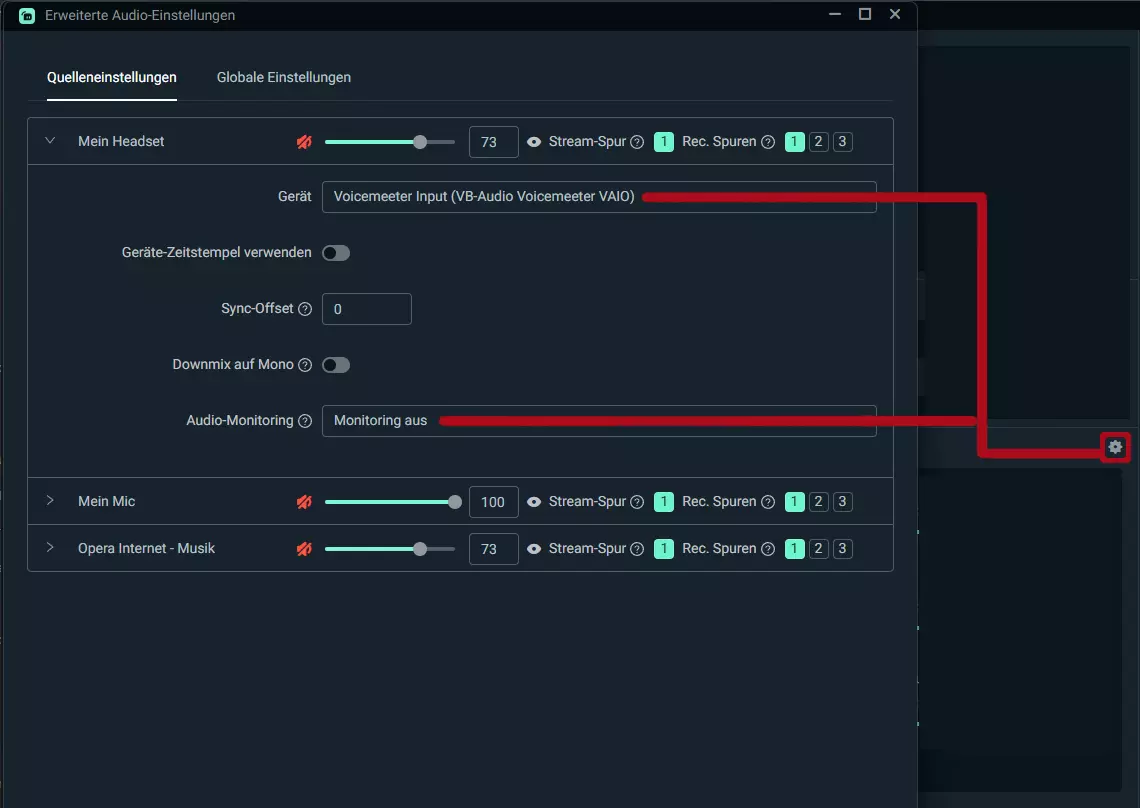Minimize the Erweiterte Audio-Einstellungen window
The height and width of the screenshot is (808, 1140).
click(x=835, y=15)
